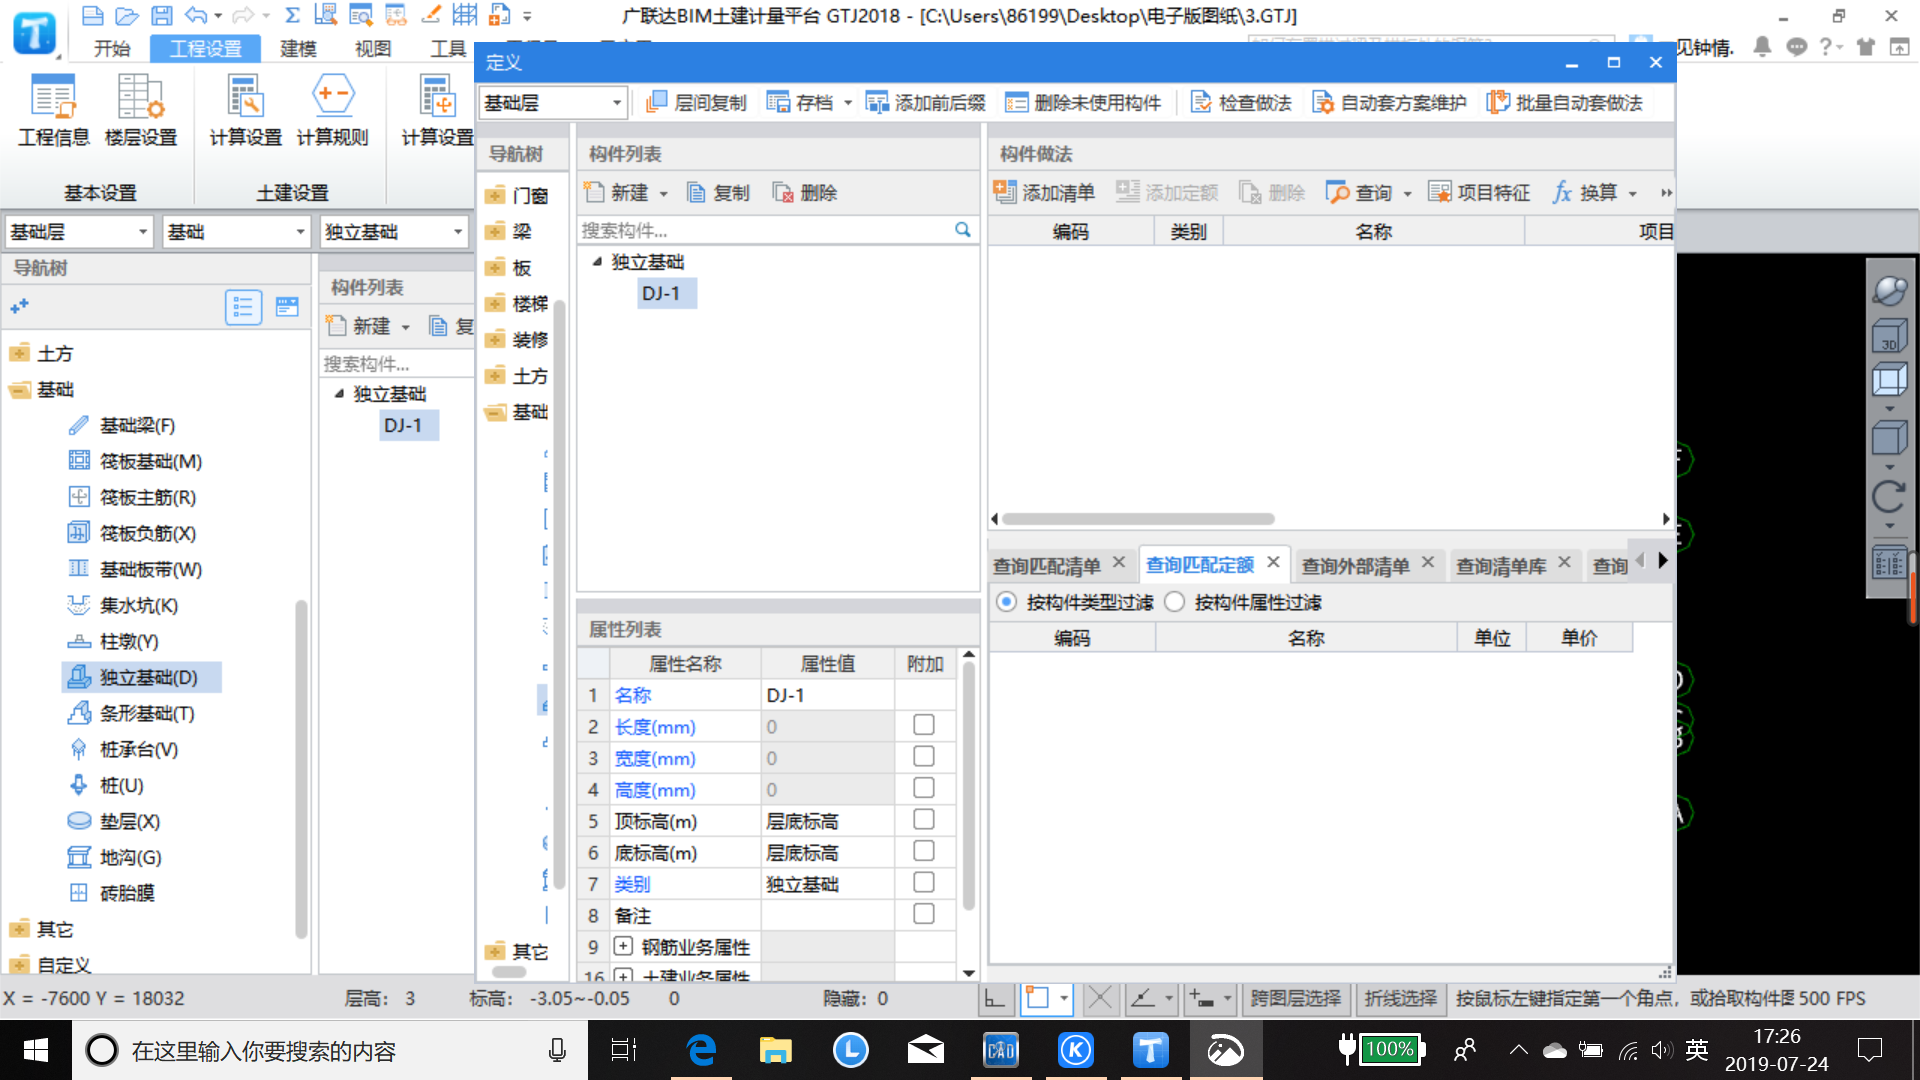Click horizontal scrollbar in 构件做法 table
Viewport: 1920px width, 1080px height.
tap(1138, 519)
